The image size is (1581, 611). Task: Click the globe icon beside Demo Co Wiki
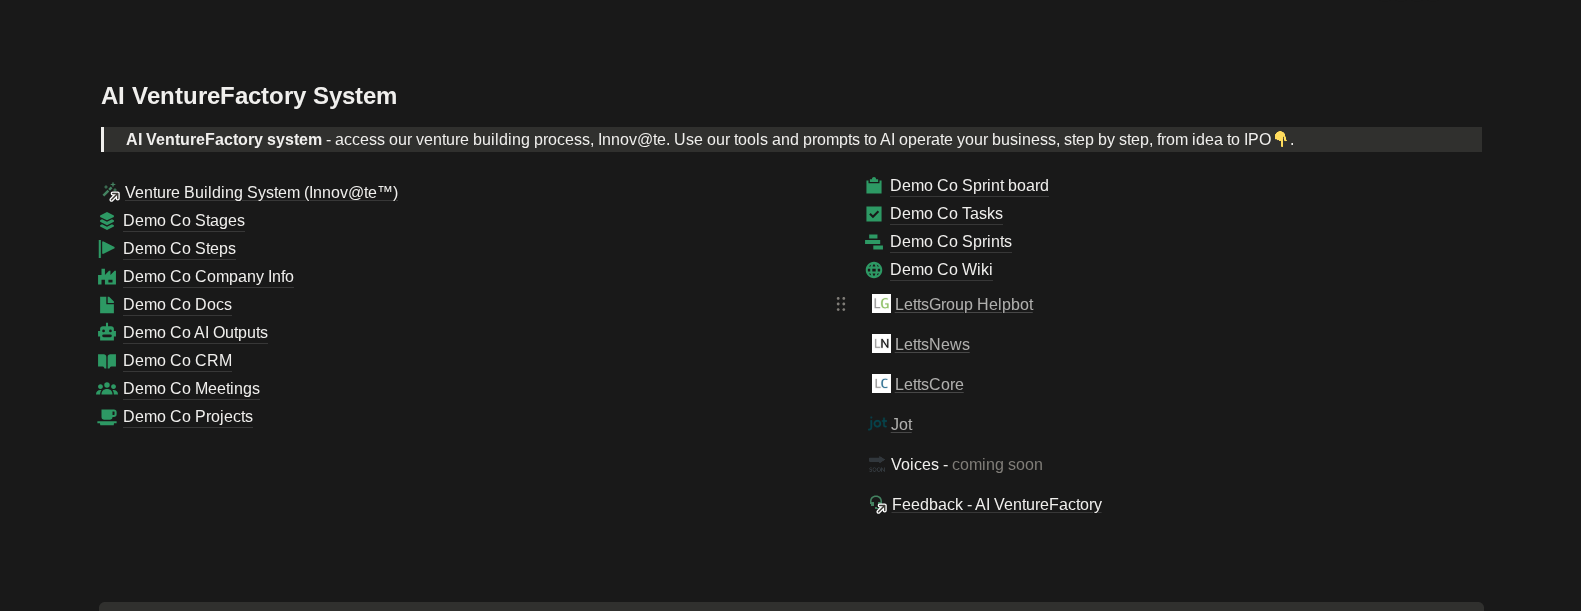click(x=874, y=270)
